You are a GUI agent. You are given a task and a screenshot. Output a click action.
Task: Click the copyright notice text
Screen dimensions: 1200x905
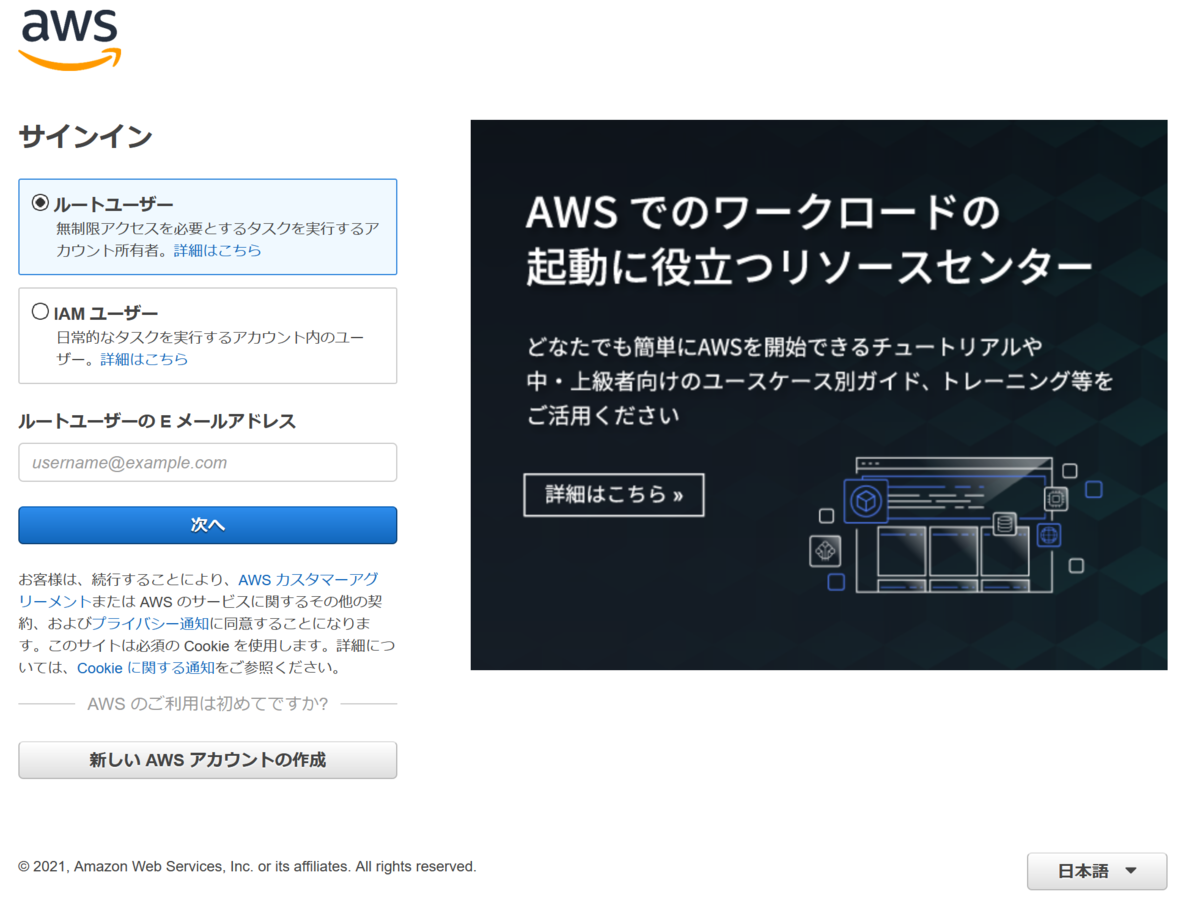pos(247,866)
